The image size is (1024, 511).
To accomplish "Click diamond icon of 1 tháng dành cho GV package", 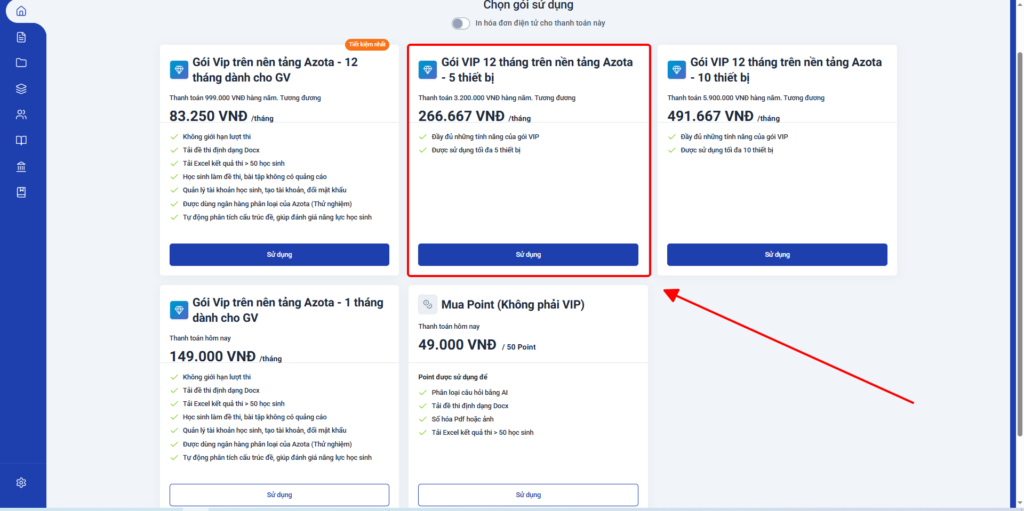I will pos(179,310).
